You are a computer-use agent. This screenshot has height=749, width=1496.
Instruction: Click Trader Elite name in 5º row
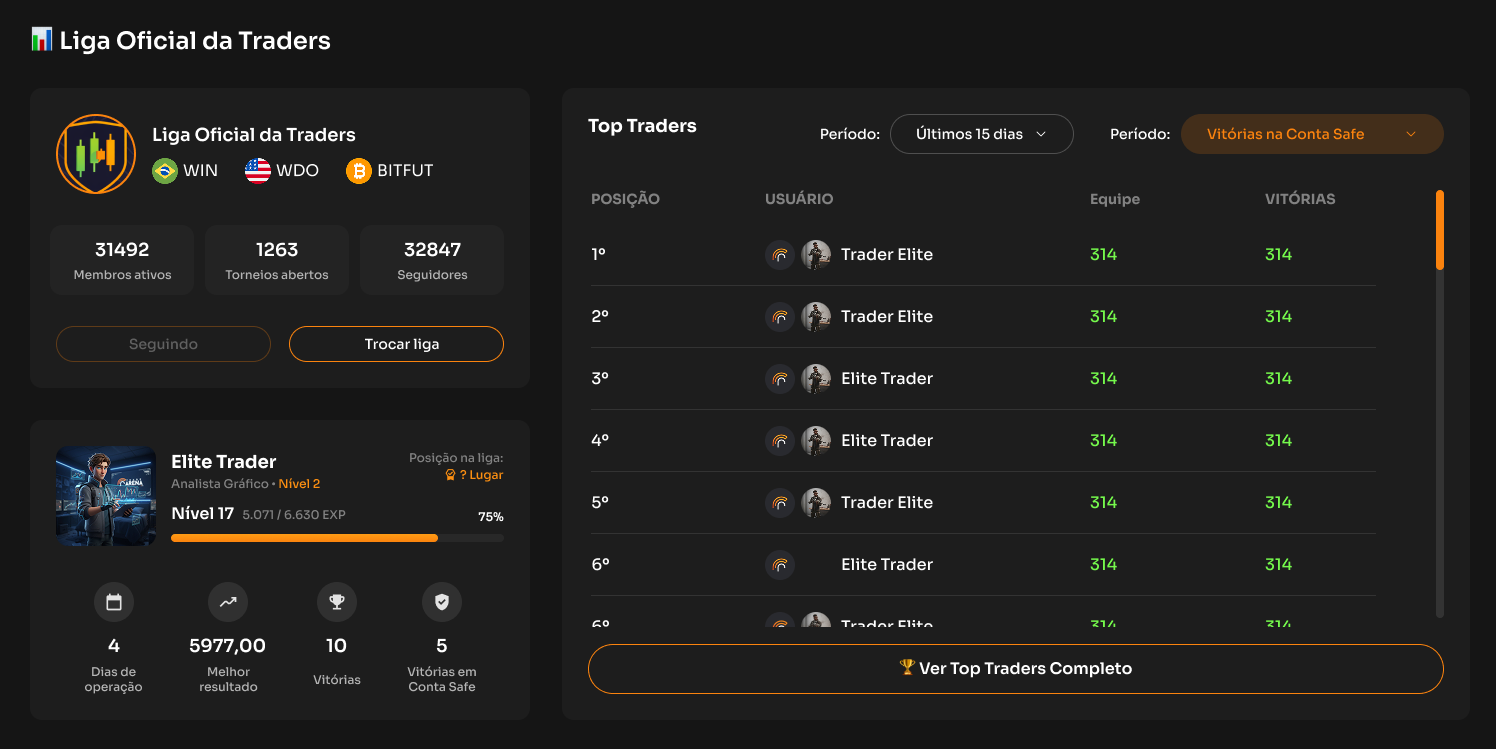pyautogui.click(x=887, y=503)
